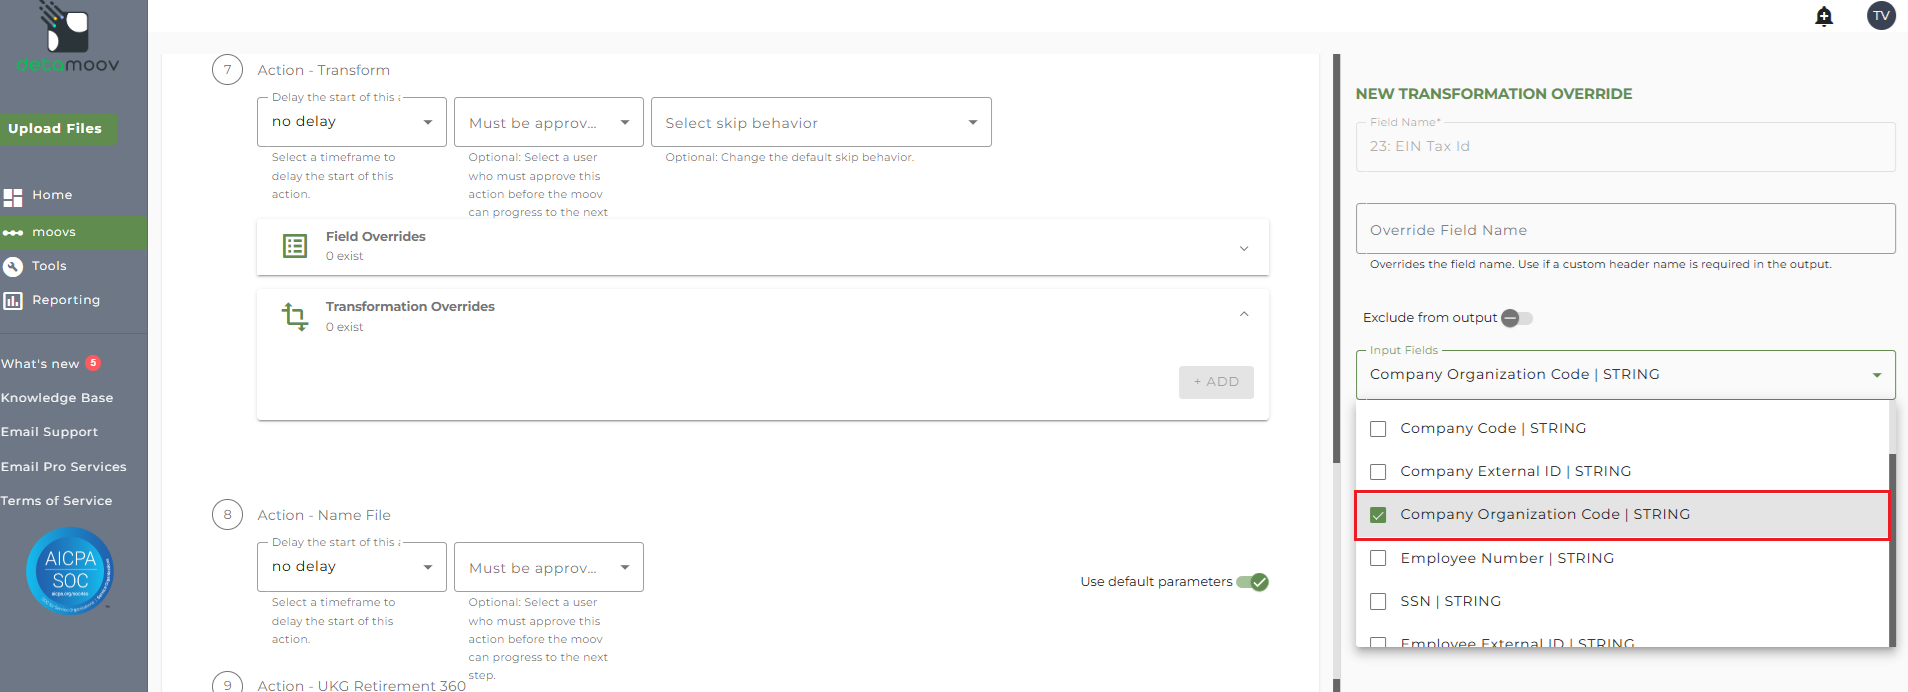Click the Reporting chart icon

pos(13,300)
